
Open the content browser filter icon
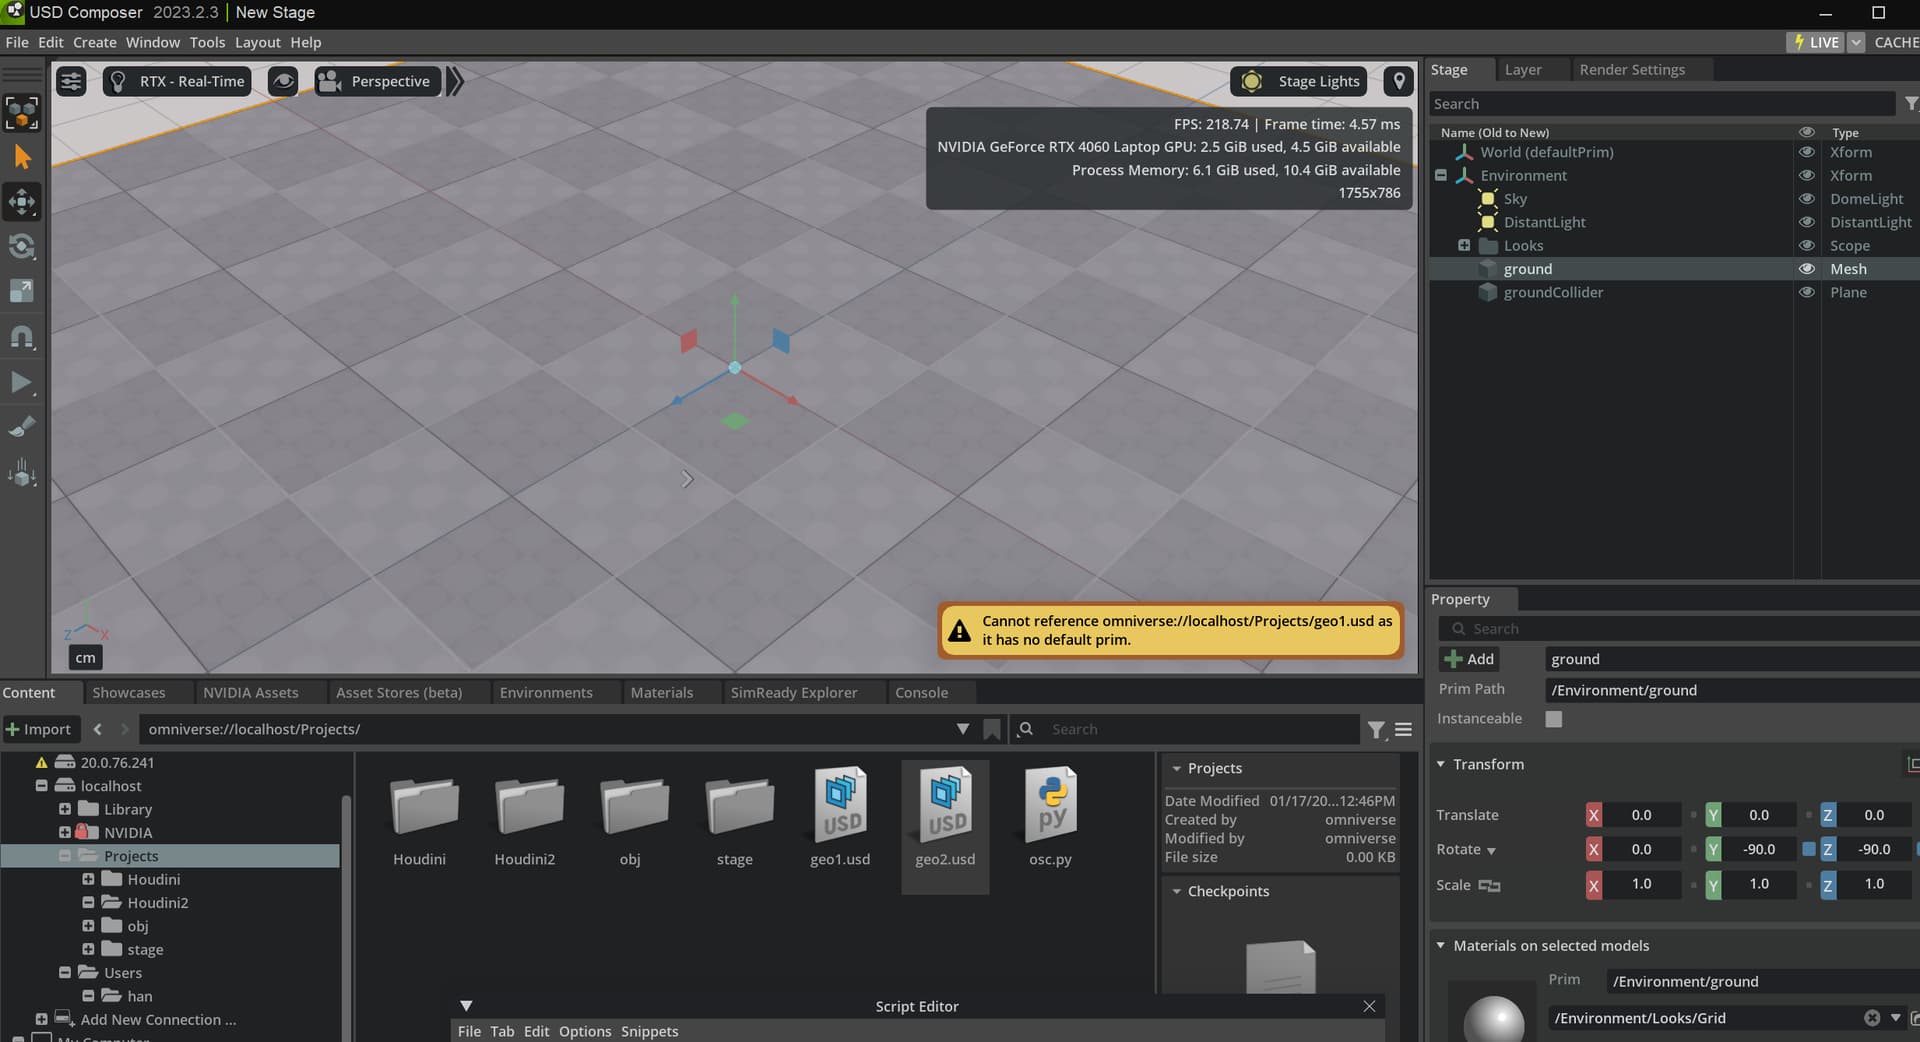point(1376,730)
